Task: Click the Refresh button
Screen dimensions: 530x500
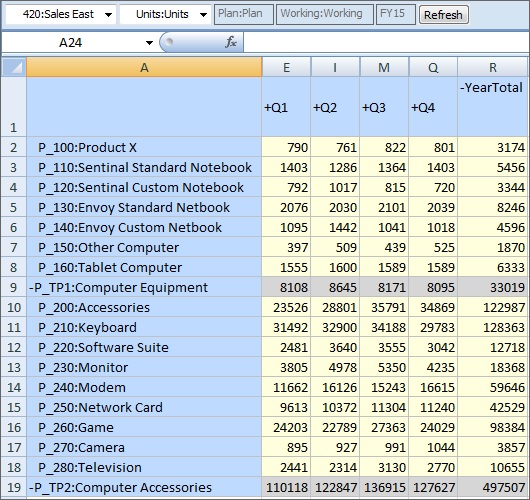Action: (443, 15)
